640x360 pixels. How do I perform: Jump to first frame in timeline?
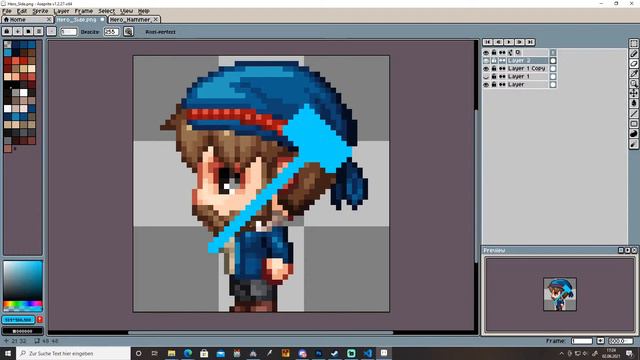487,42
